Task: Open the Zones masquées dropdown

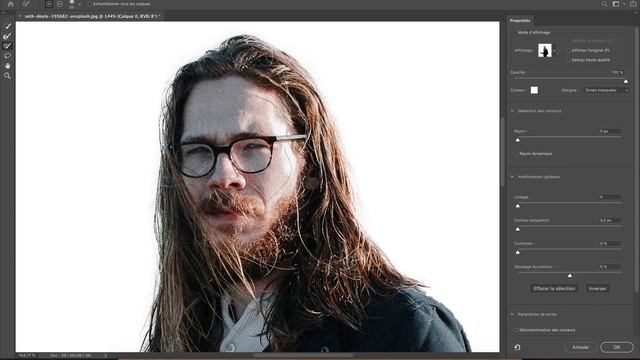Action: click(x=606, y=90)
